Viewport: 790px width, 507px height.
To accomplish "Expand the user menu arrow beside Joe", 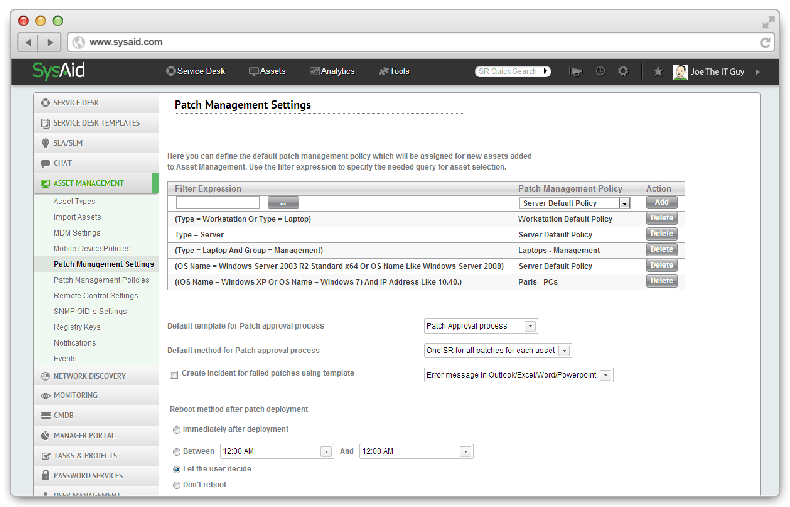I will point(757,72).
